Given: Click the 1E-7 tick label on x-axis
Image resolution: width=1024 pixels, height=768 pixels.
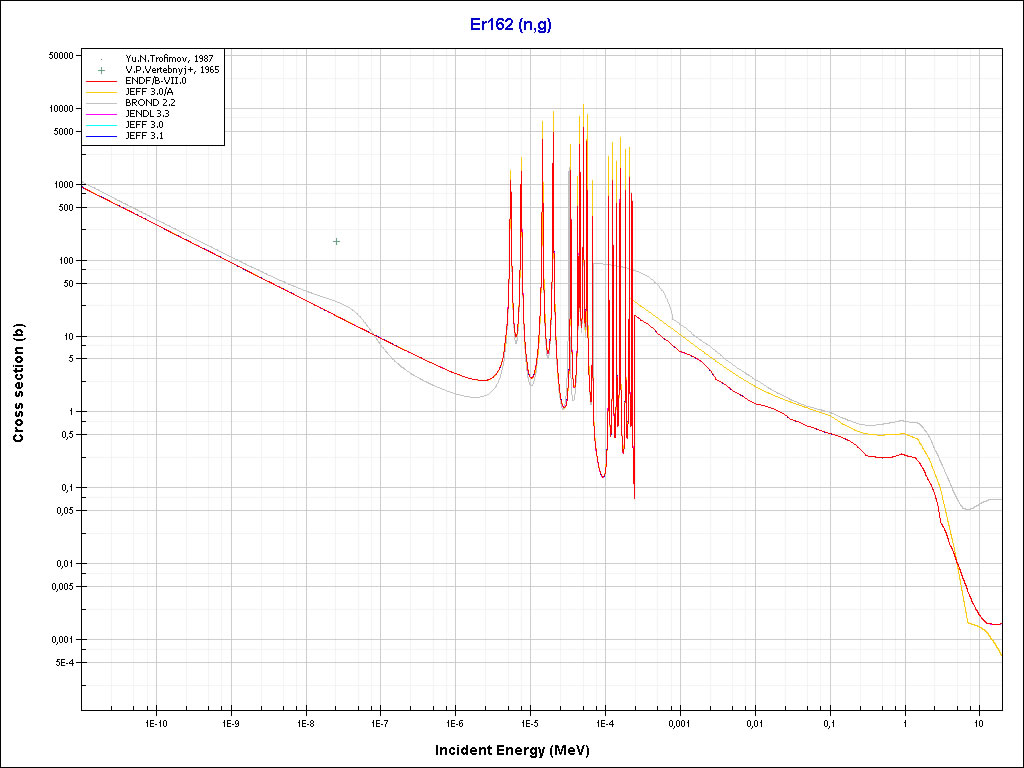Looking at the screenshot, I should click(380, 722).
